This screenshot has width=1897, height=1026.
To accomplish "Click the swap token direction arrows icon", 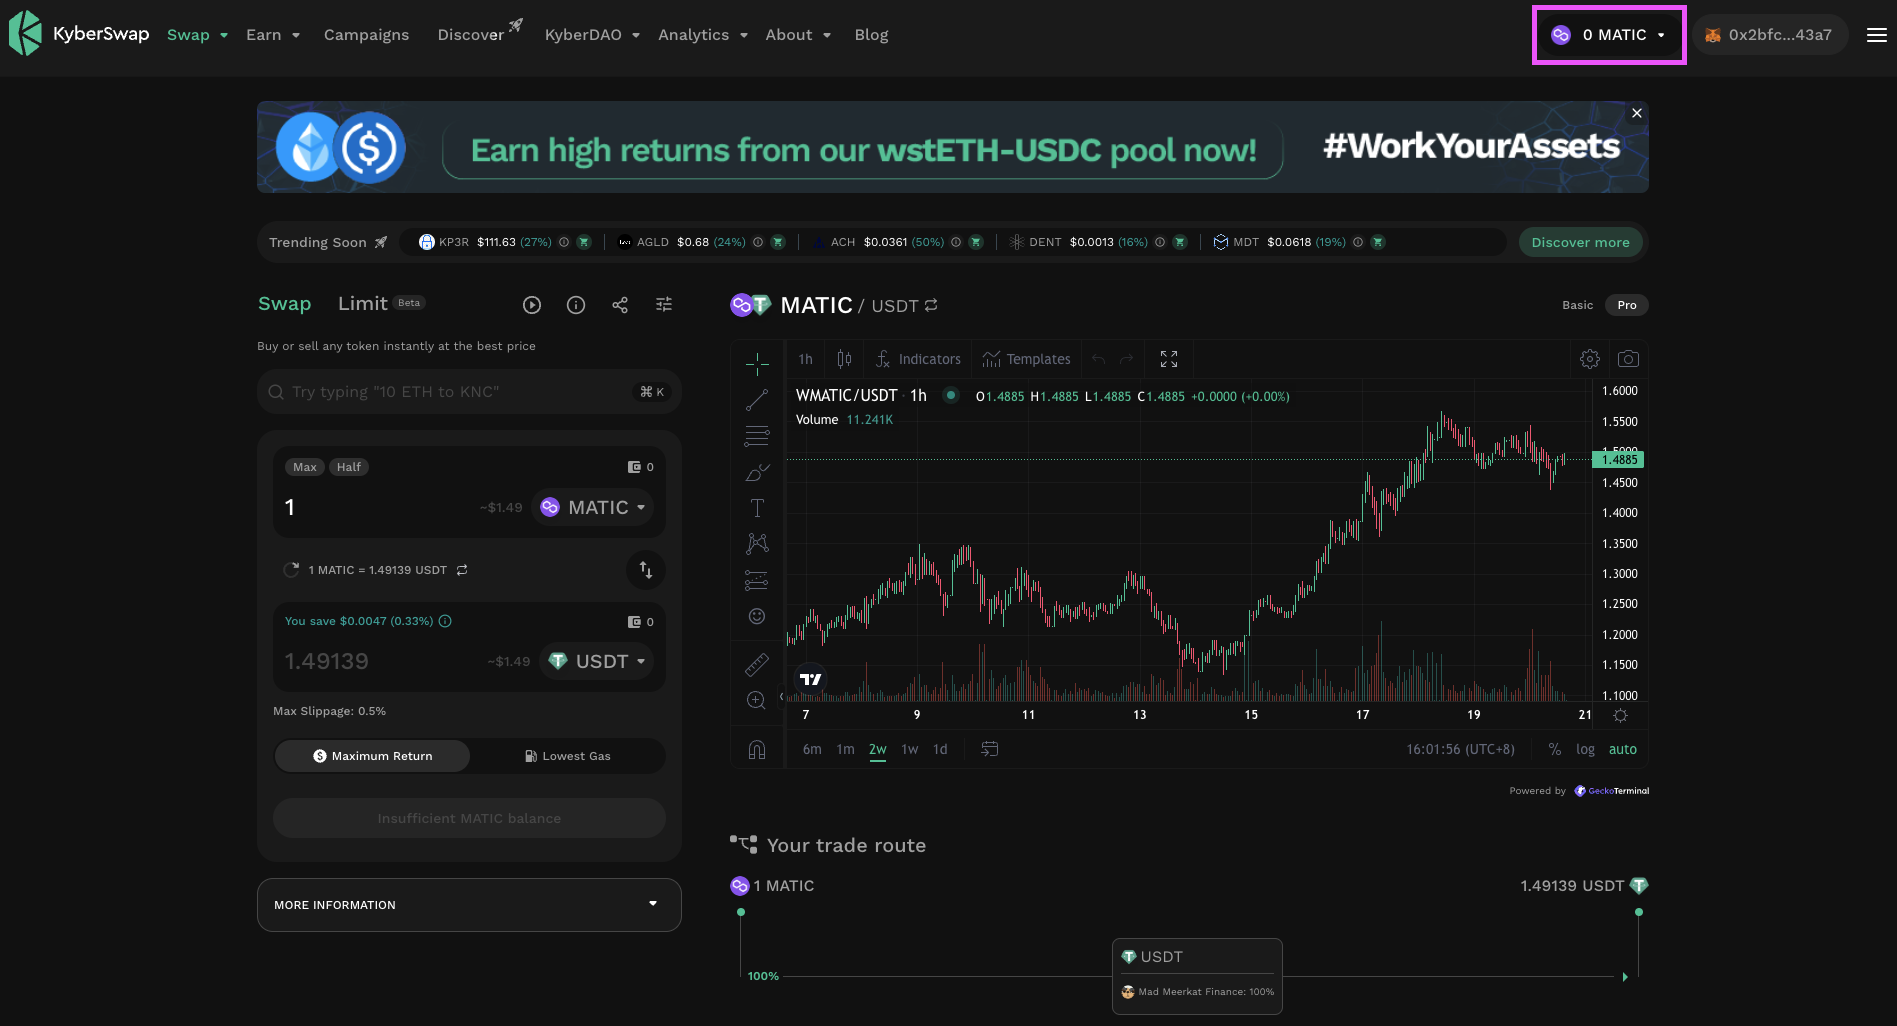I will click(645, 570).
